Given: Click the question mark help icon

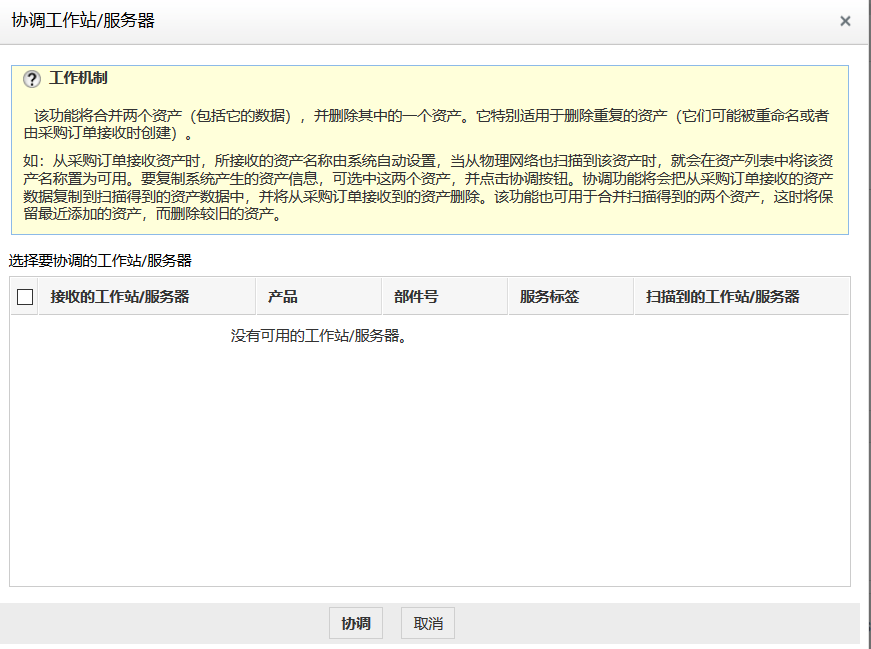Looking at the screenshot, I should point(31,79).
